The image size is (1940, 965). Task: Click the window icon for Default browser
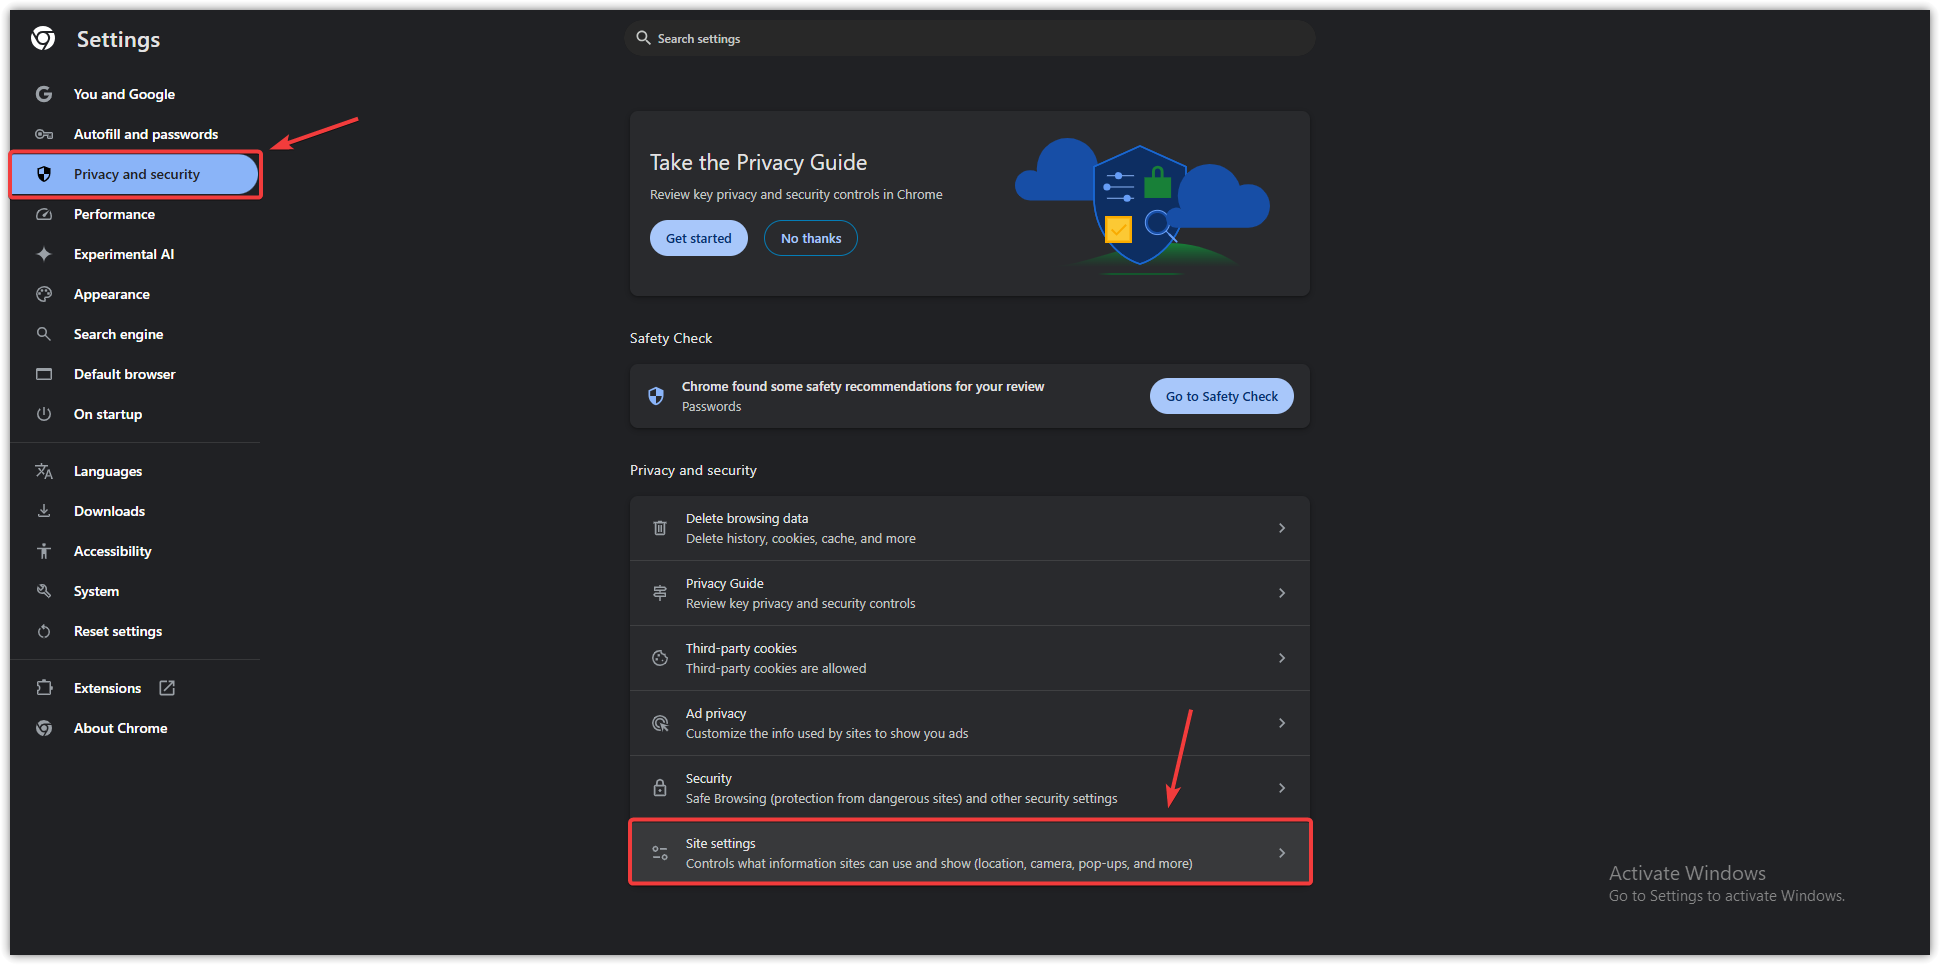[x=44, y=374]
